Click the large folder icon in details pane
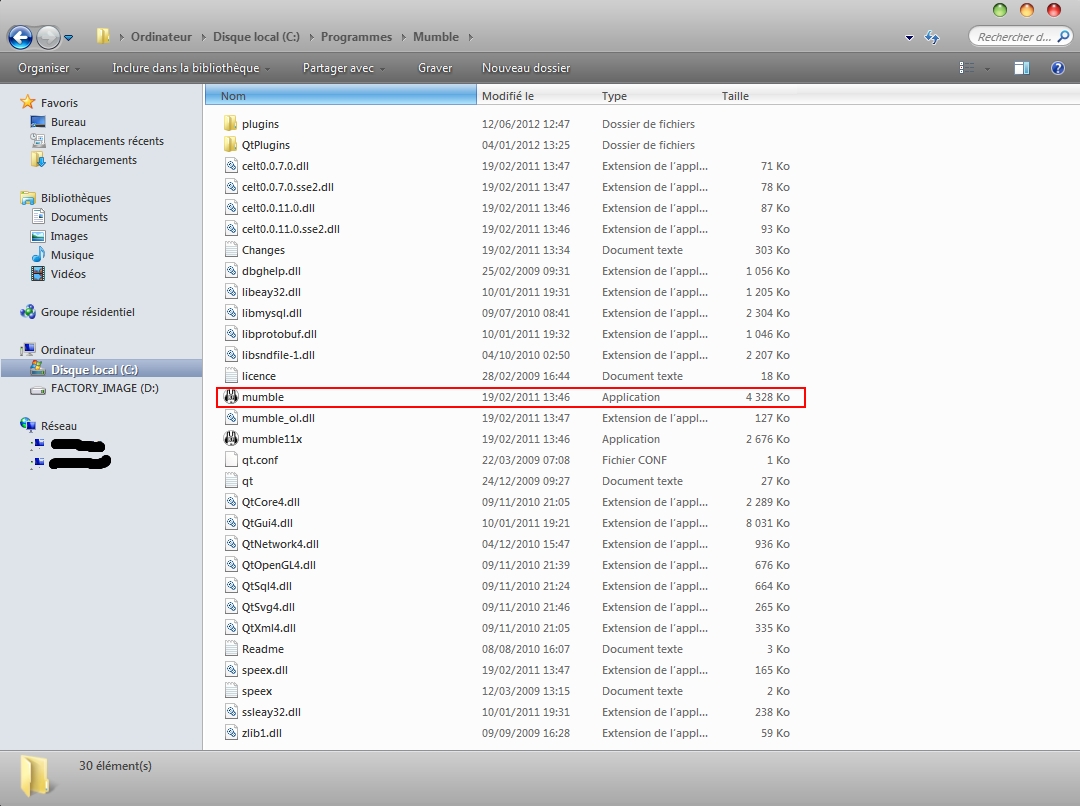1080x806 pixels. (35, 776)
